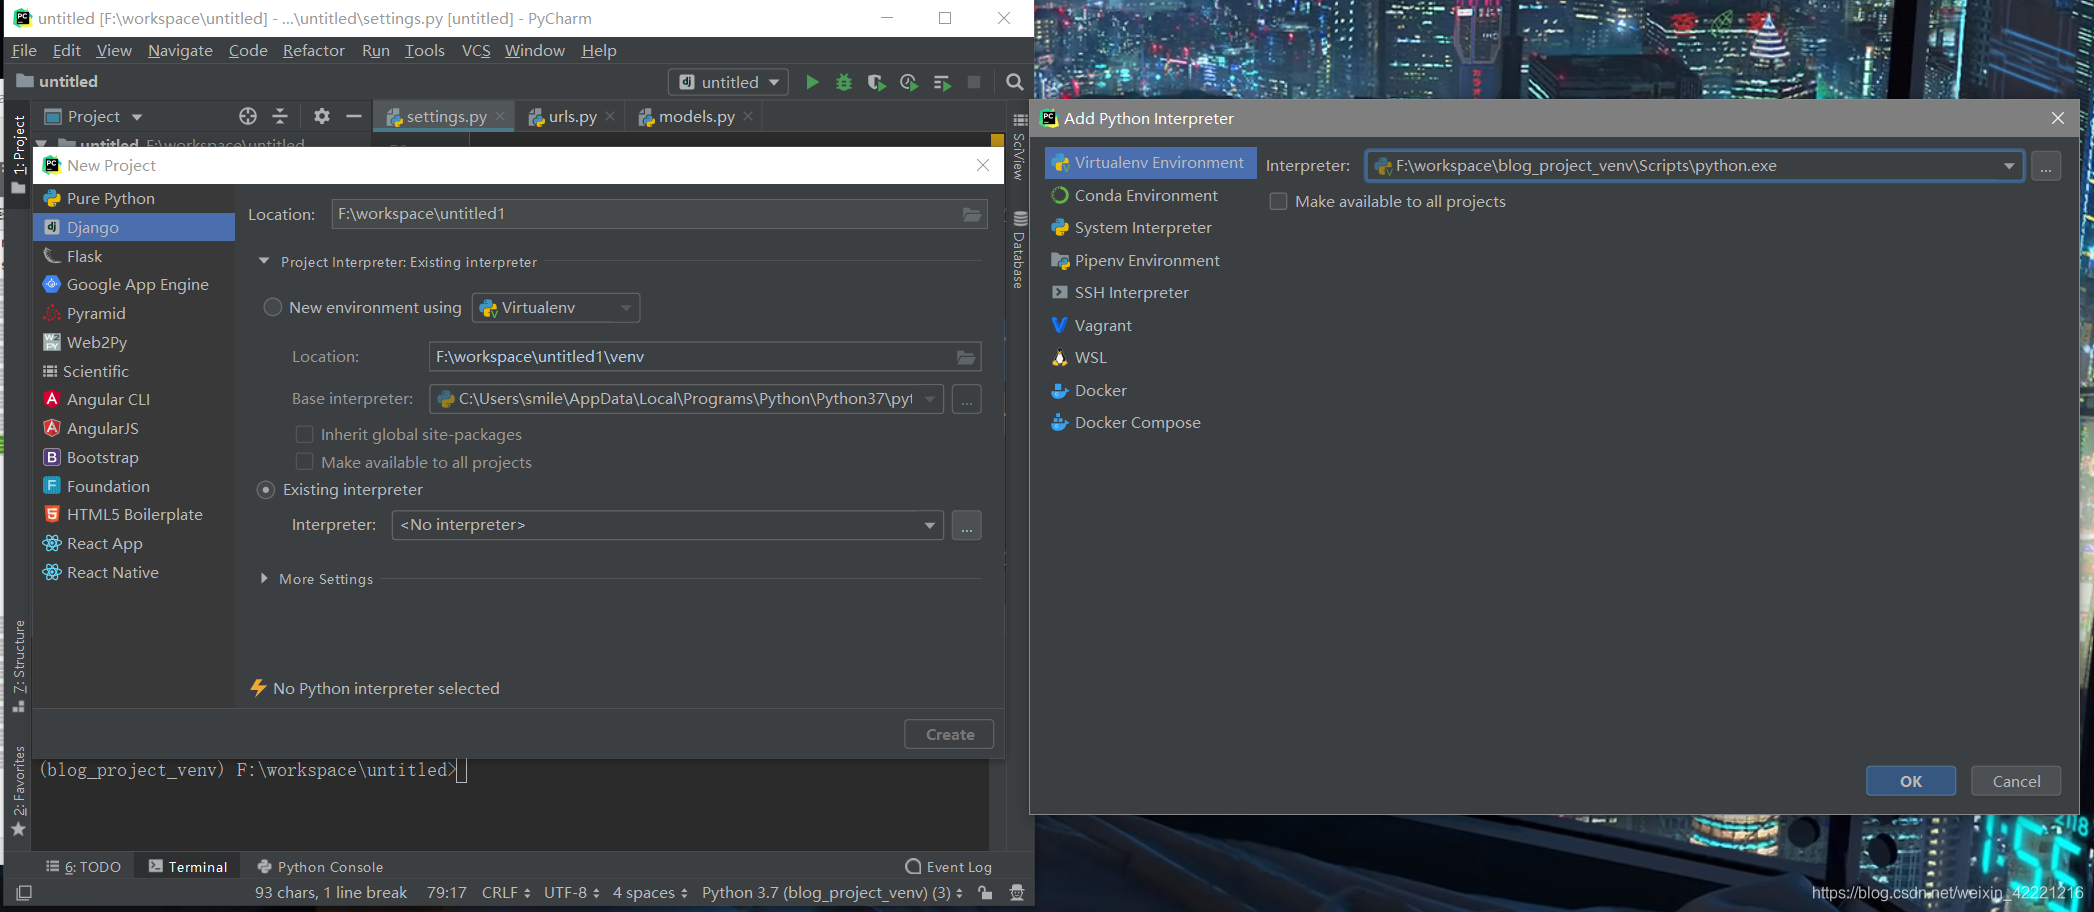Open Python 3.7 interpreter selector in status bar
Viewport: 2094px width, 912px height.
point(832,893)
